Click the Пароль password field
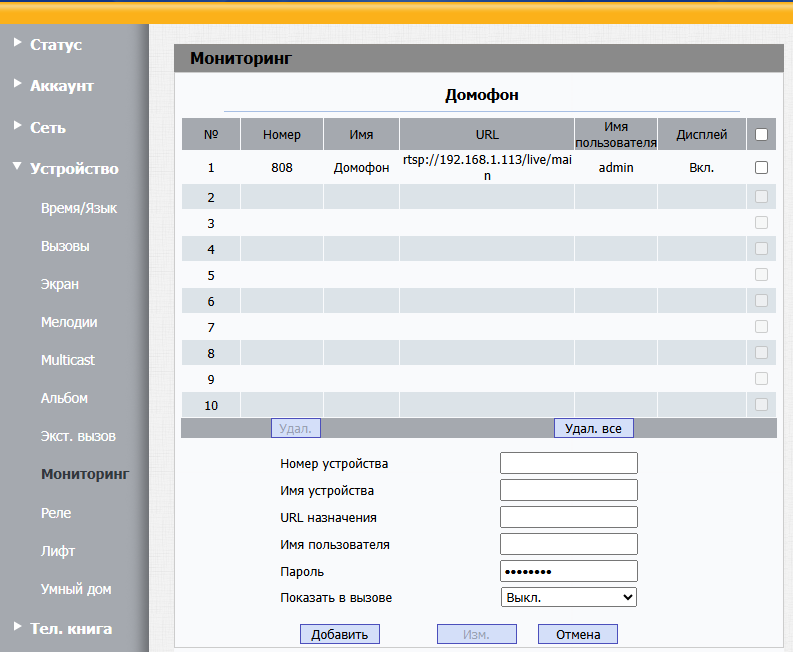 tap(568, 571)
